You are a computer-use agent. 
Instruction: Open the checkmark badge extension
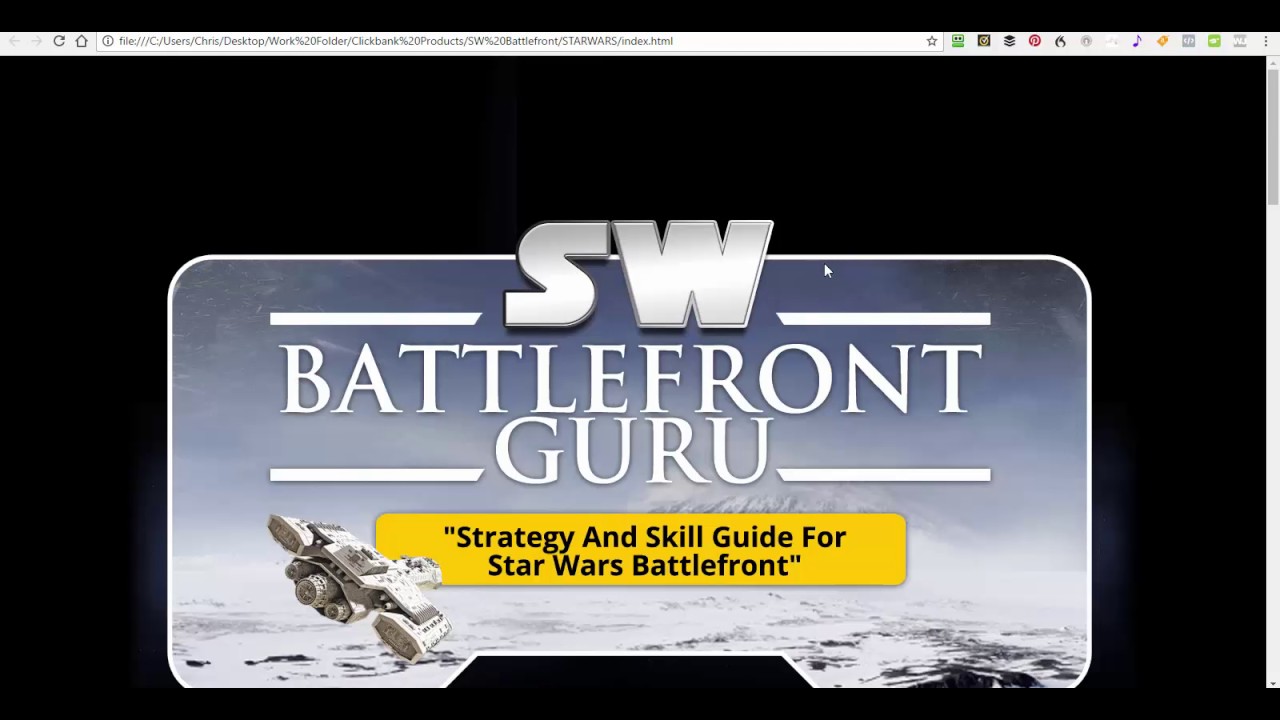point(984,41)
